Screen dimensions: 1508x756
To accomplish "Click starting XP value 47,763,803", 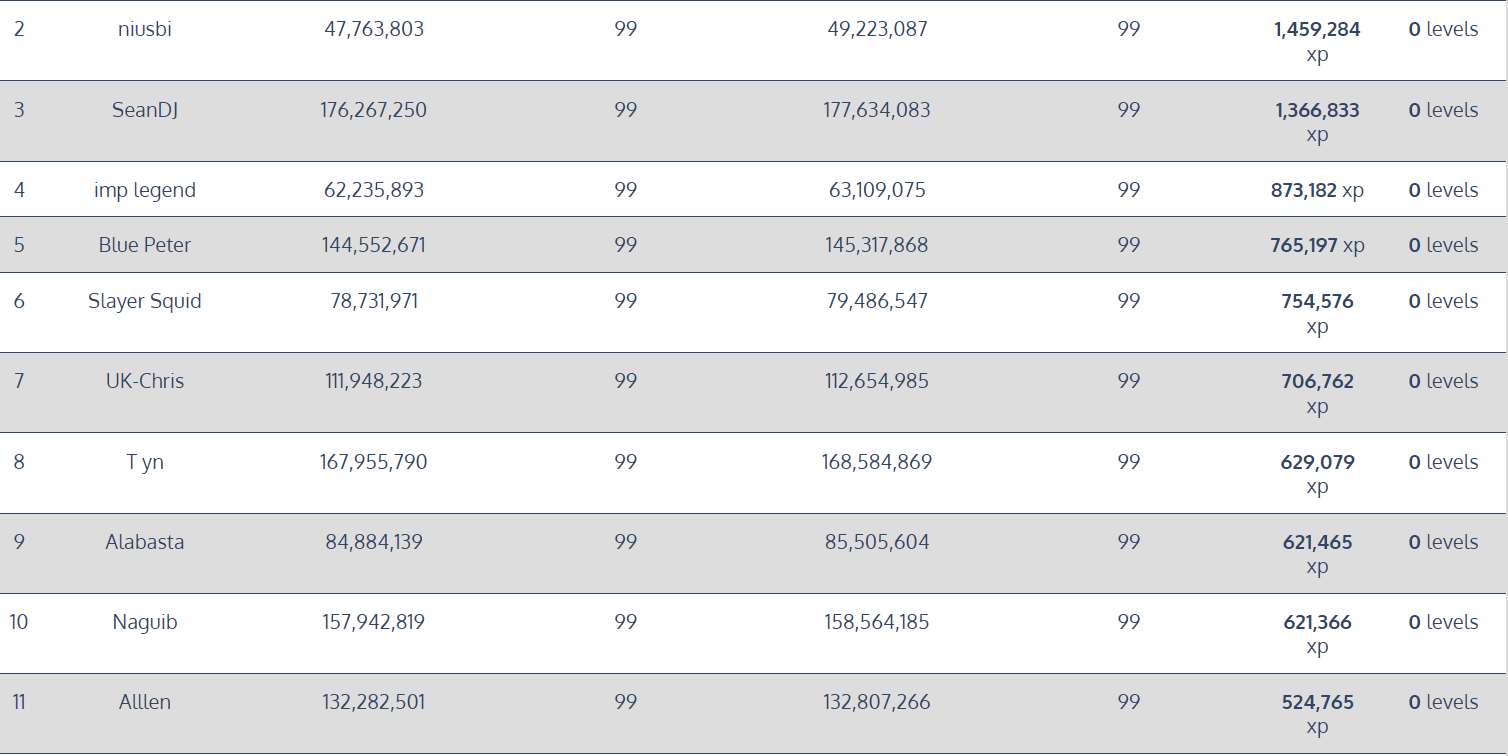I will pos(374,30).
